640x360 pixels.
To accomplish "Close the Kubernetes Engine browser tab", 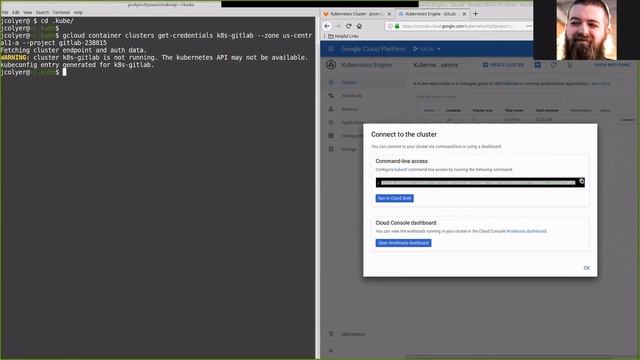I will (464, 14).
